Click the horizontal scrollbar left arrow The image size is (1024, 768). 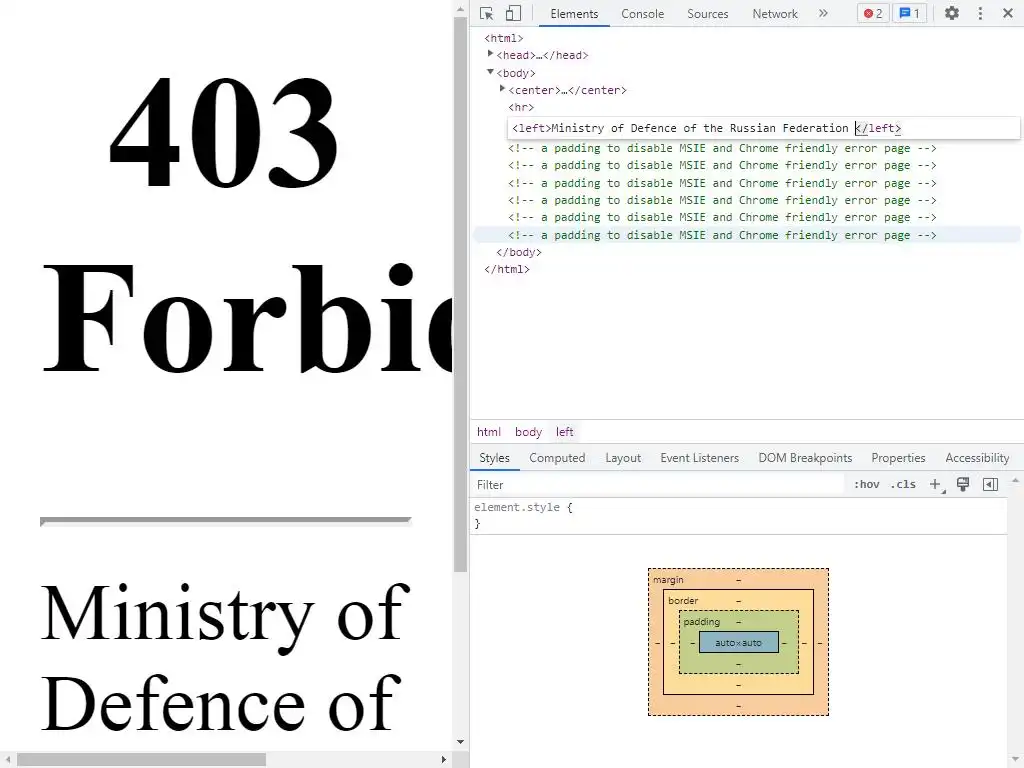[x=8, y=760]
